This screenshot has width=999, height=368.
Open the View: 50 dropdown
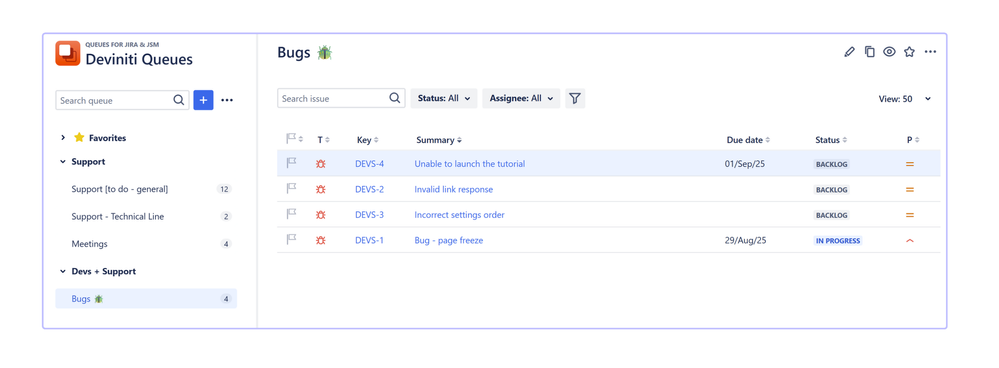(x=905, y=99)
